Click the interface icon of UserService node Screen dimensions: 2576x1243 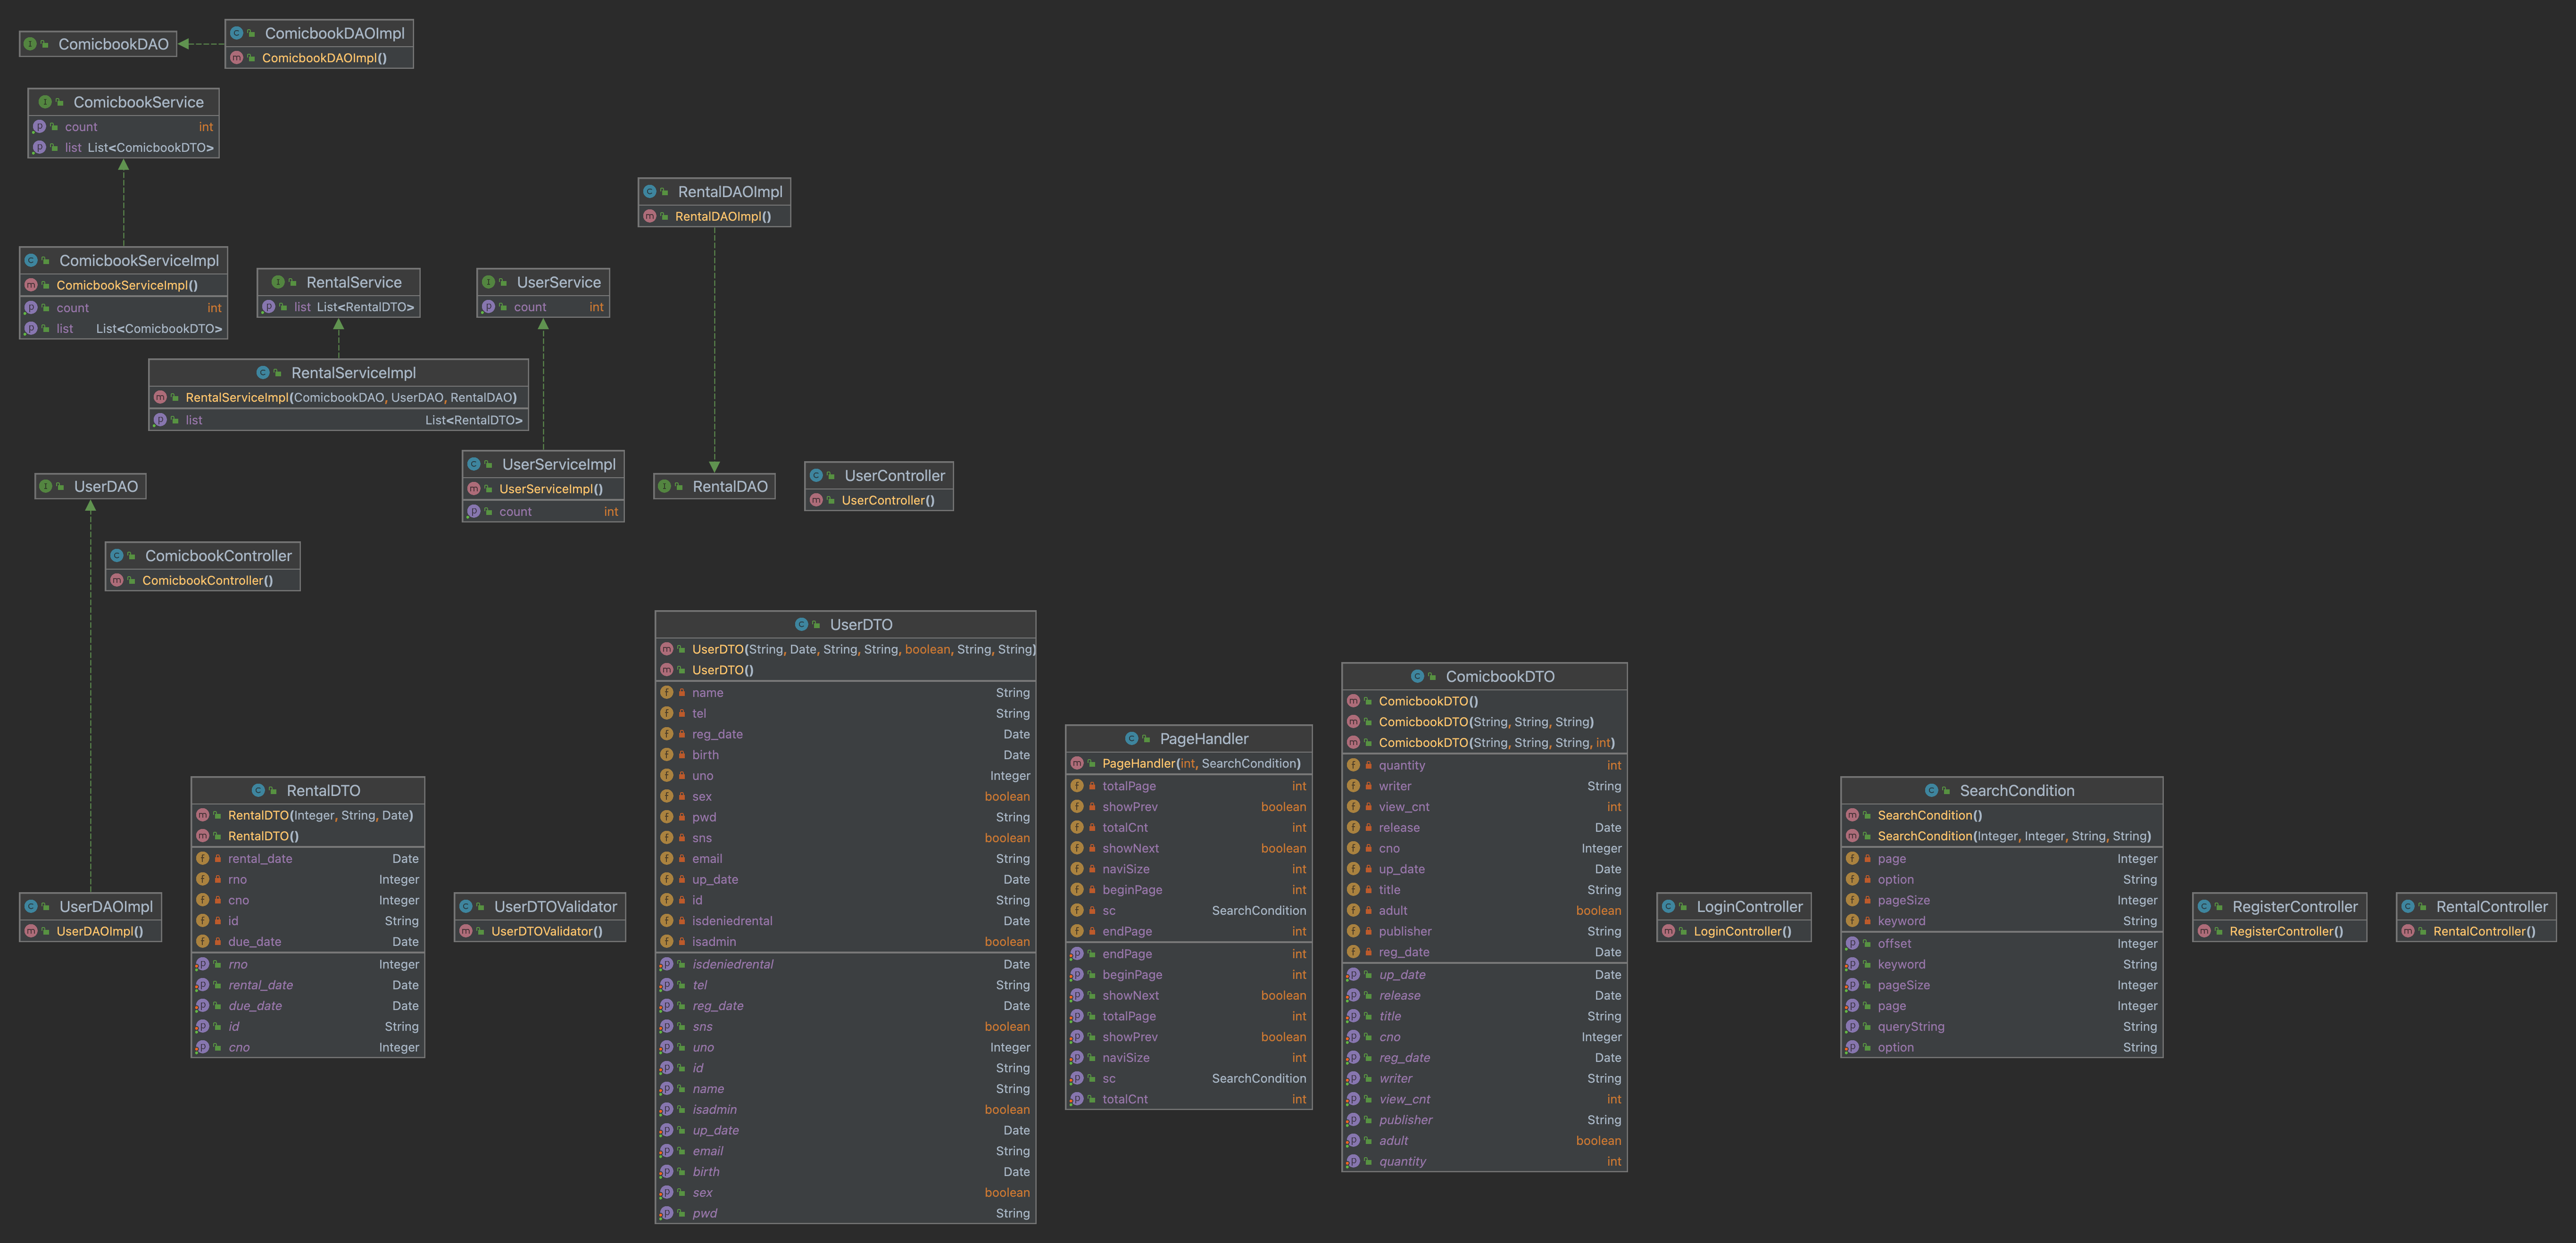click(x=488, y=282)
